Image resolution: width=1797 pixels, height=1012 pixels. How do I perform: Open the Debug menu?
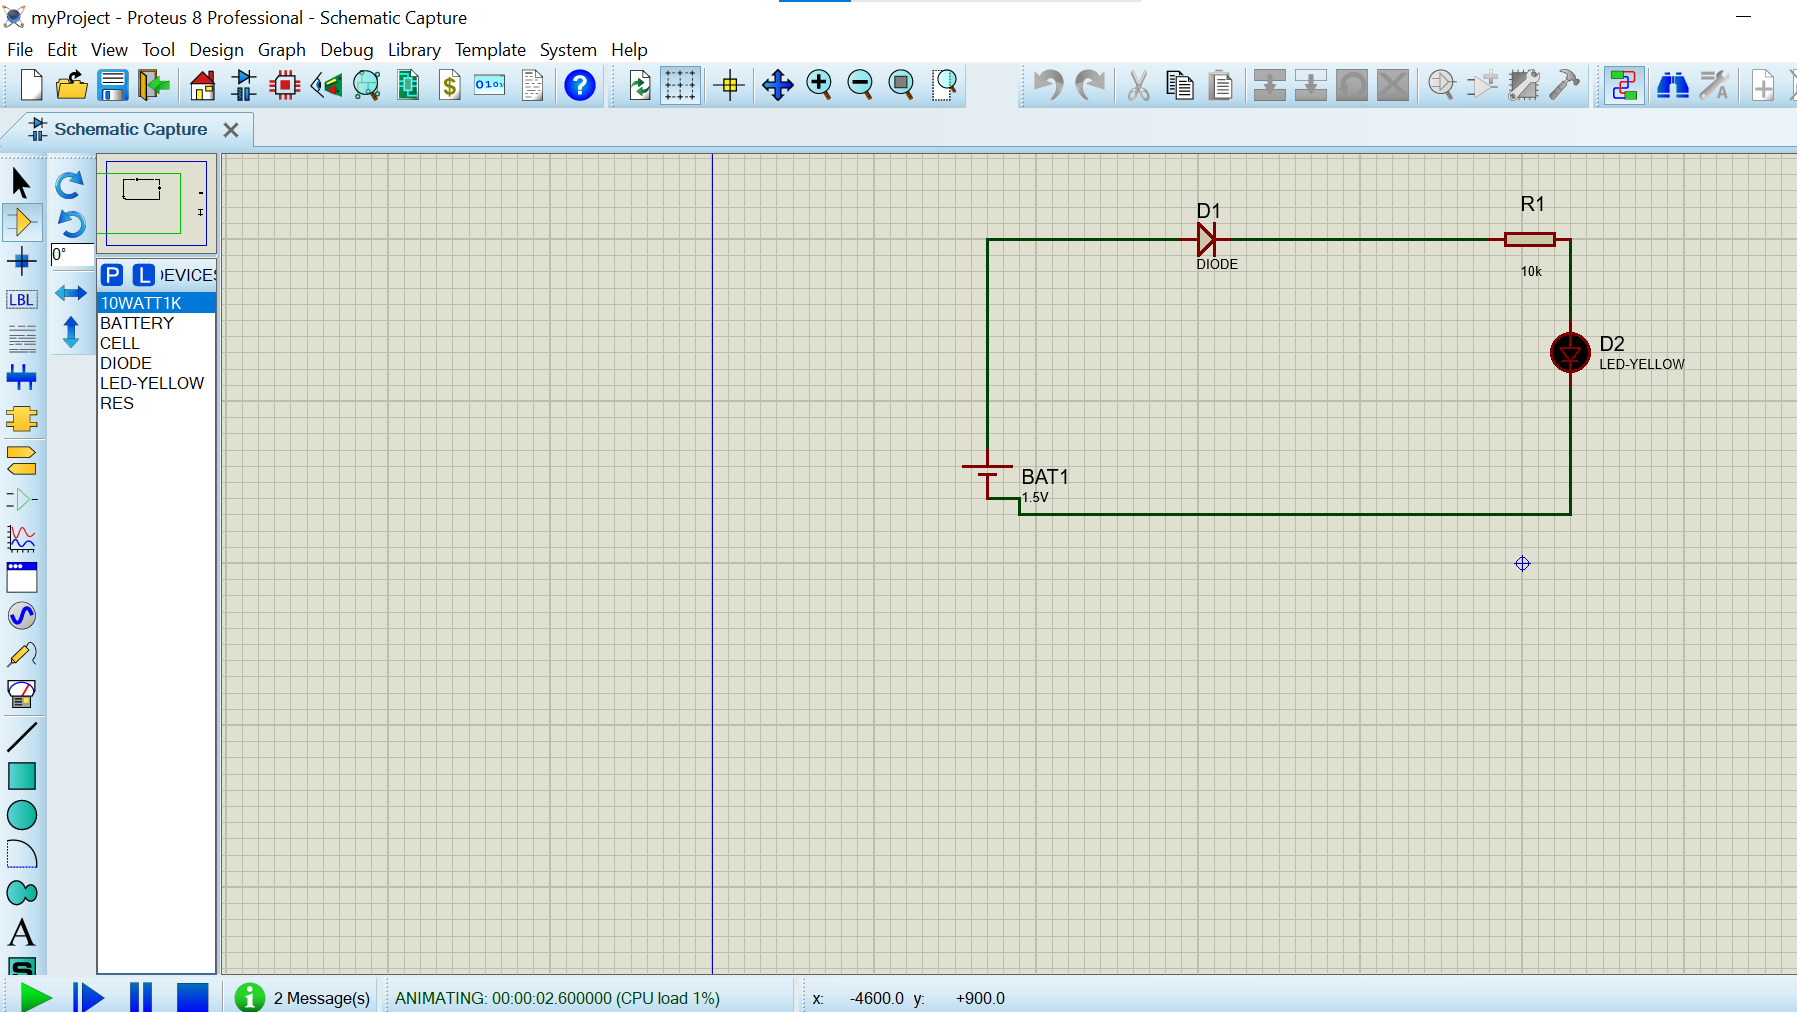point(346,50)
